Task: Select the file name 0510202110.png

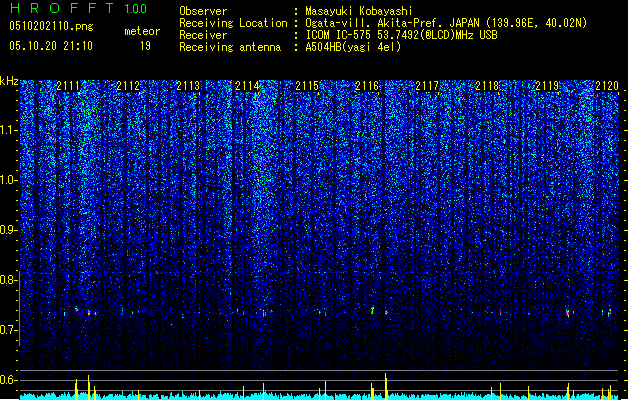Action: click(x=51, y=26)
